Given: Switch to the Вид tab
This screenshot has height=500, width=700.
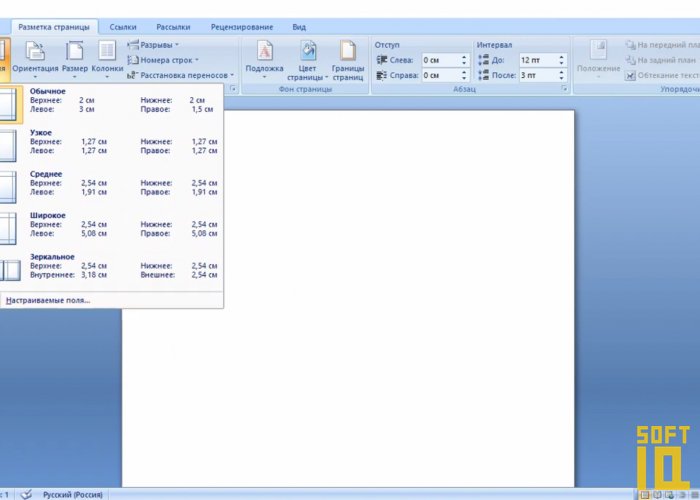Looking at the screenshot, I should pos(299,27).
